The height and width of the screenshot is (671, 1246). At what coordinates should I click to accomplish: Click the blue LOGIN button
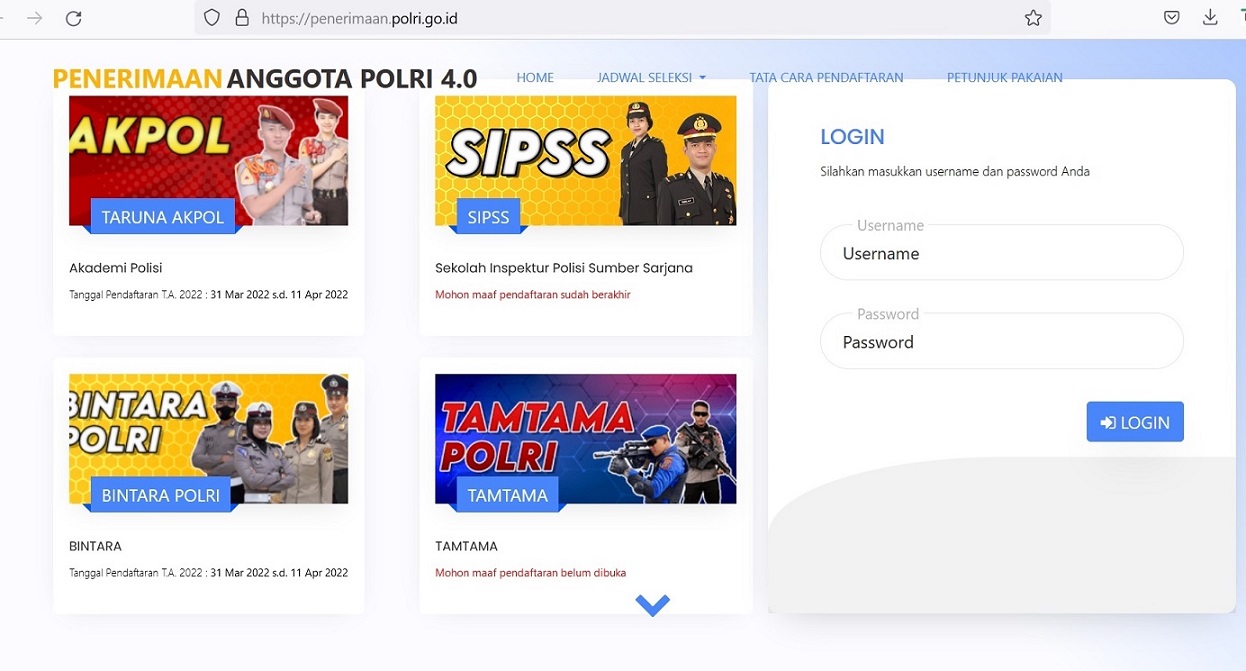coord(1135,422)
